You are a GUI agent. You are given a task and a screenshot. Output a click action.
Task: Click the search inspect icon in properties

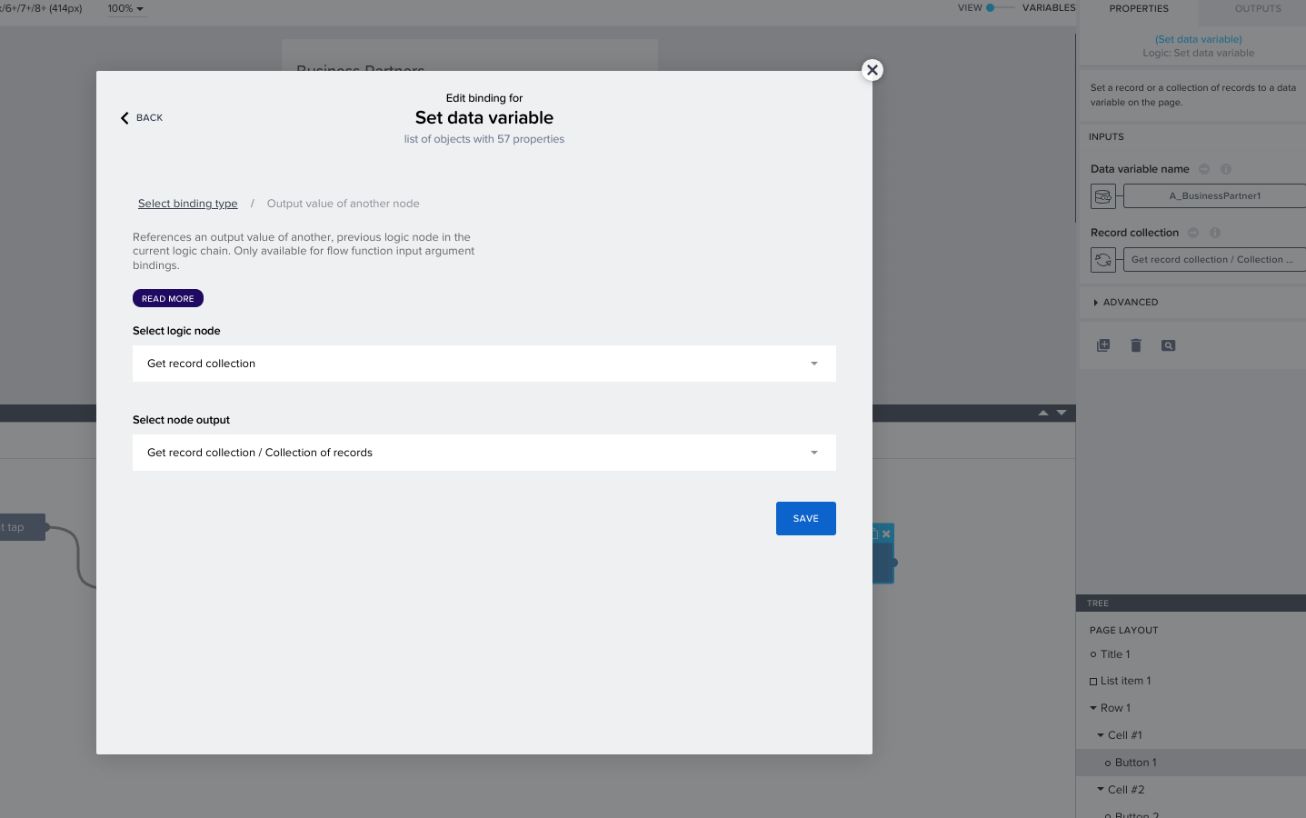tap(1168, 346)
